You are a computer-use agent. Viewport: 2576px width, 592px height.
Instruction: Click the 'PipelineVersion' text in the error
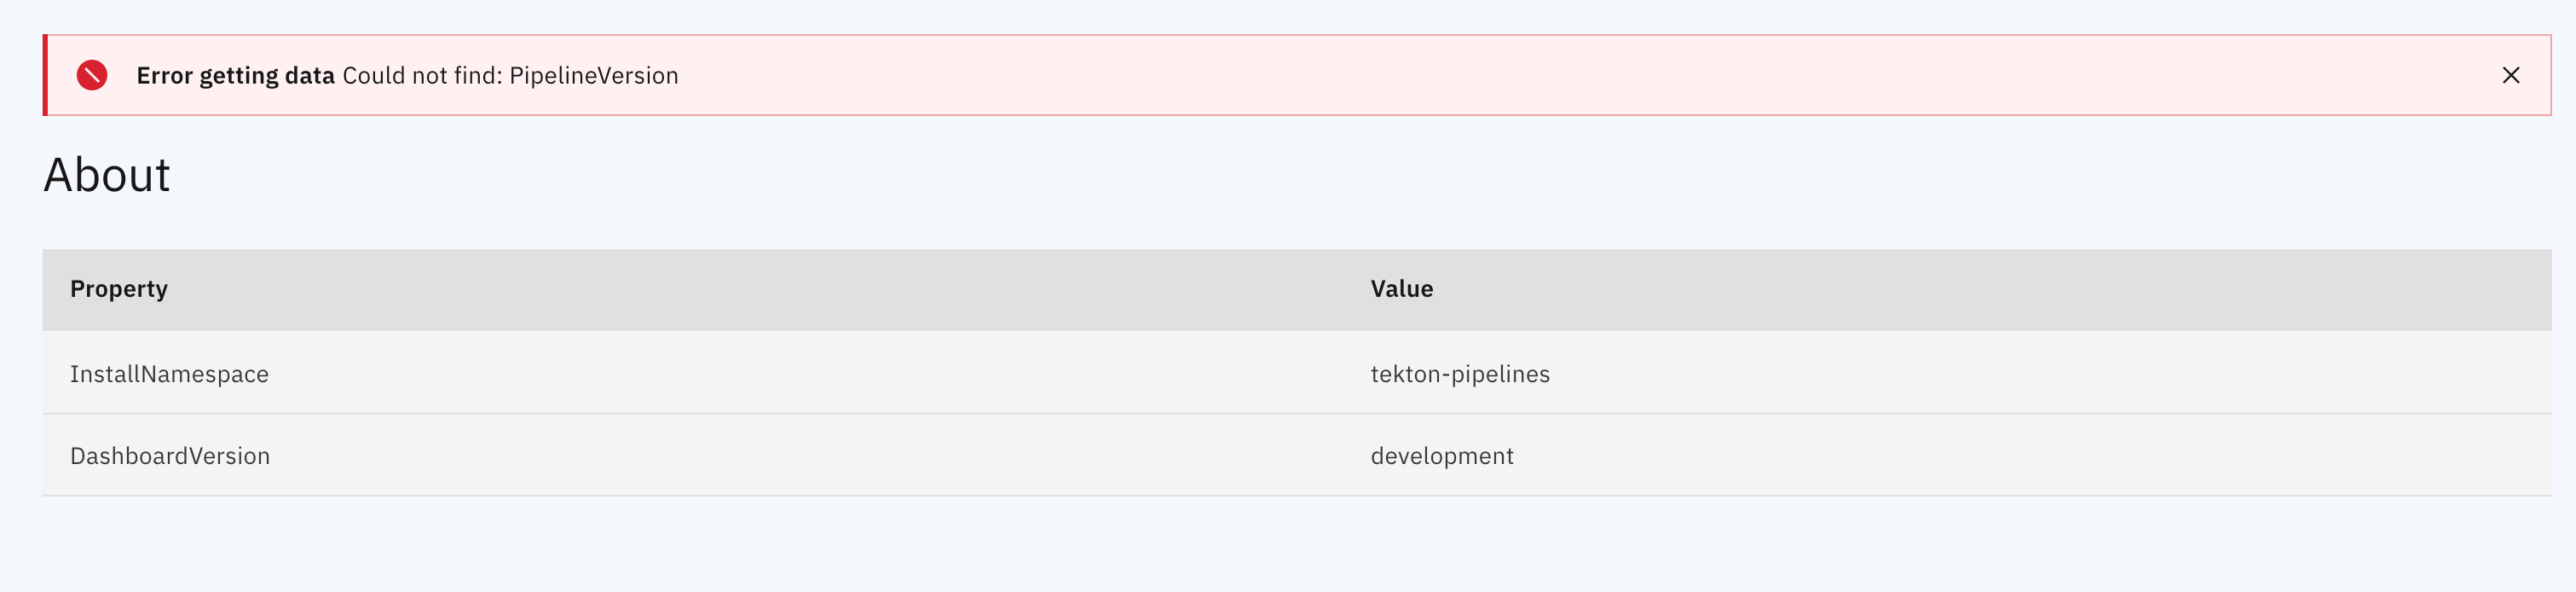594,75
